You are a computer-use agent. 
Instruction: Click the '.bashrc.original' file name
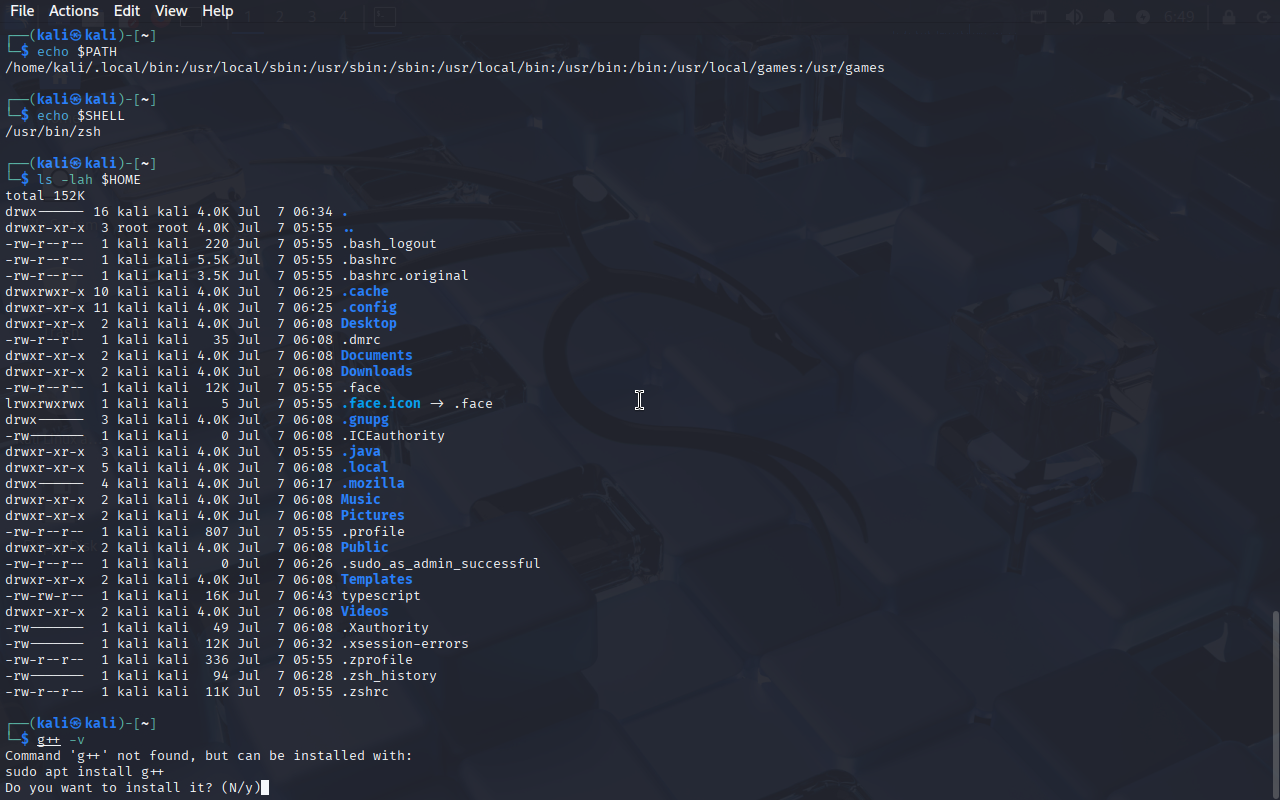tap(405, 276)
